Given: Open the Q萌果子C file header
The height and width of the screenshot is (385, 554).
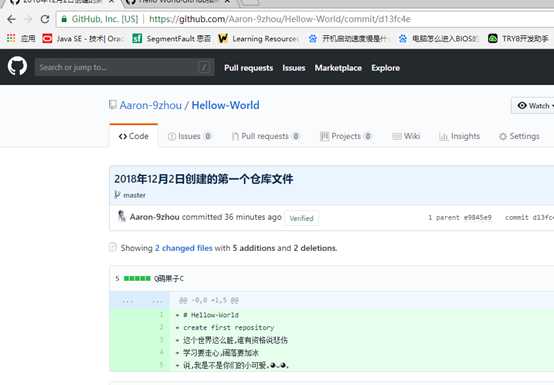Looking at the screenshot, I should [x=169, y=278].
